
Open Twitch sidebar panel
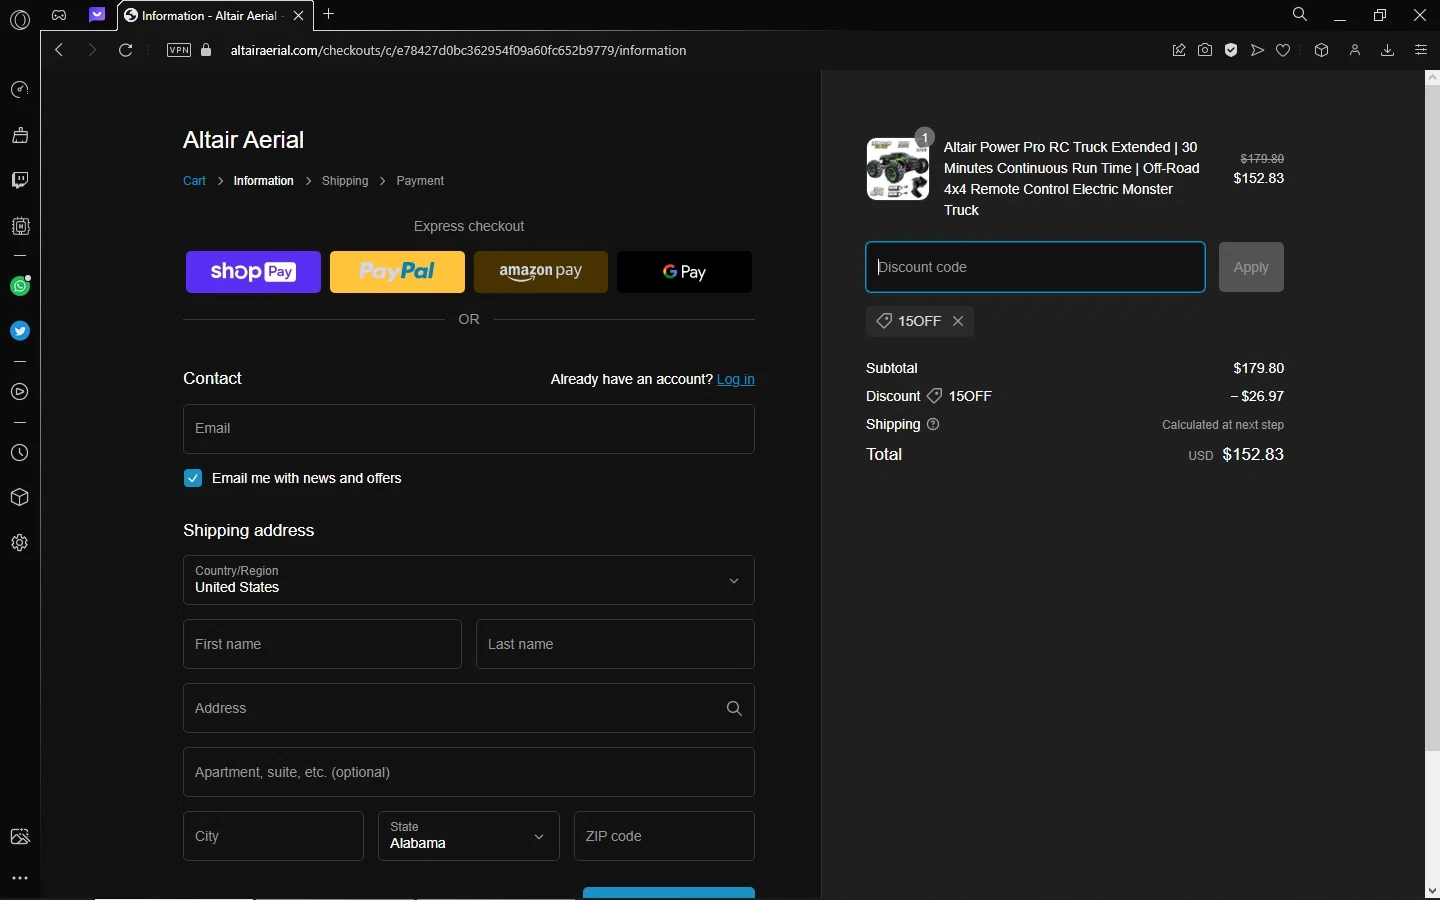click(x=20, y=180)
